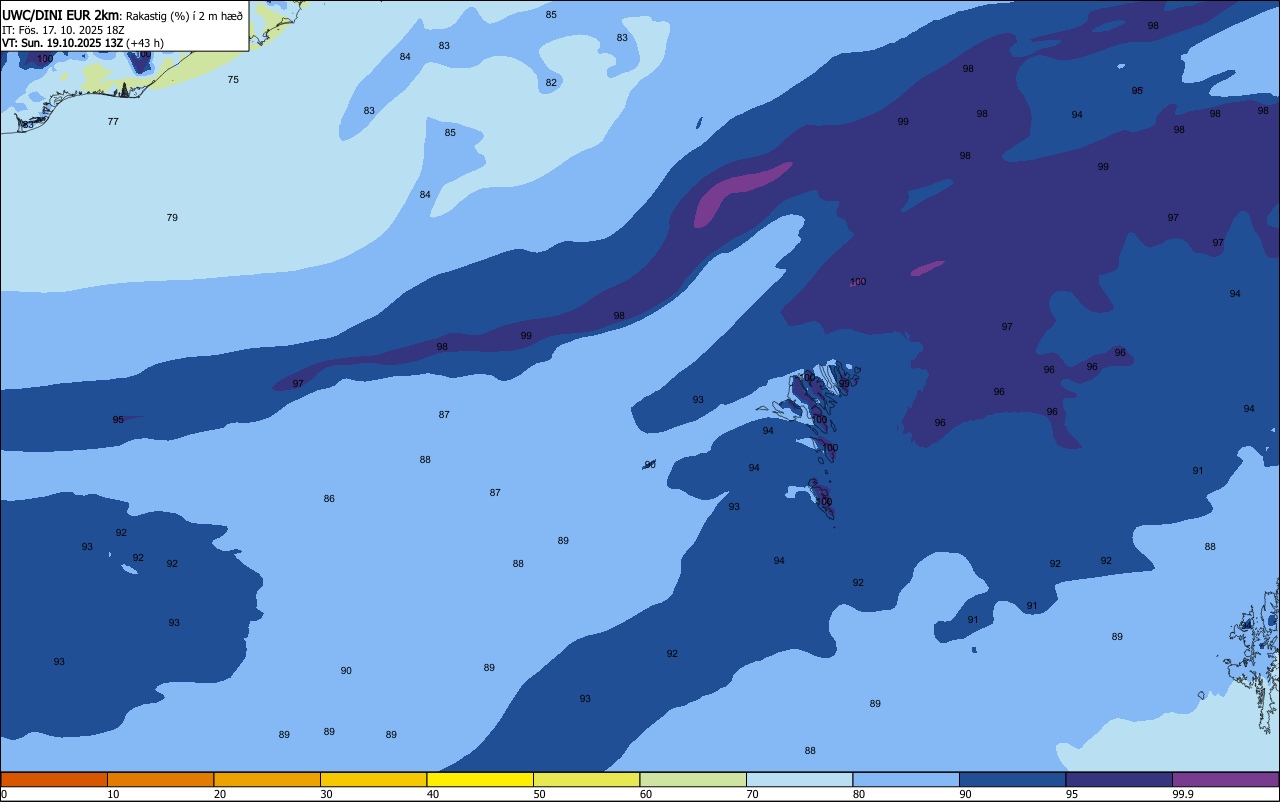
Task: Click the 60–70 pale green legend swatch
Action: point(693,779)
